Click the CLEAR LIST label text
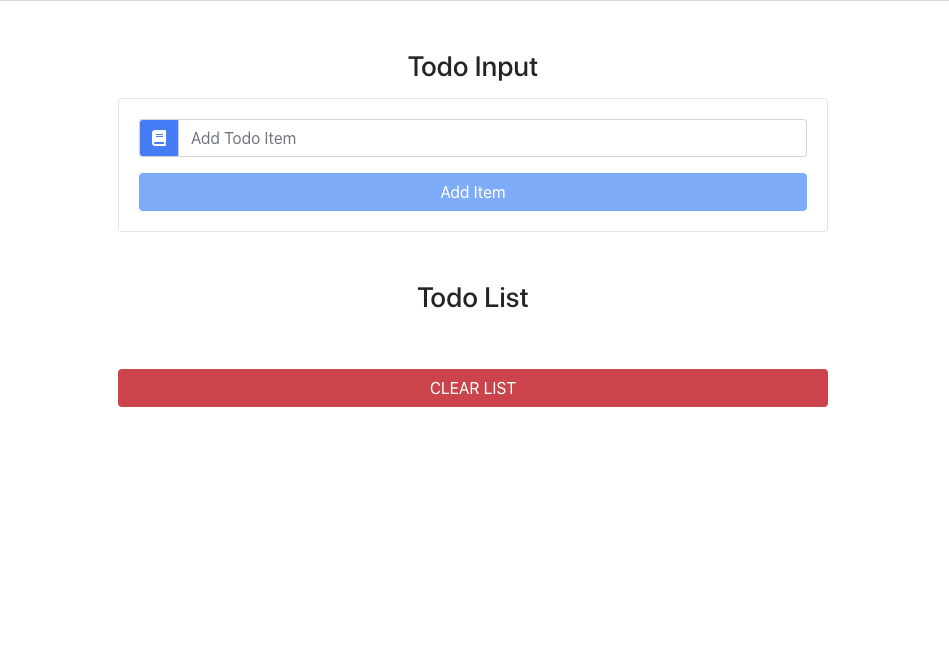Image resolution: width=949 pixels, height=666 pixels. (x=472, y=388)
